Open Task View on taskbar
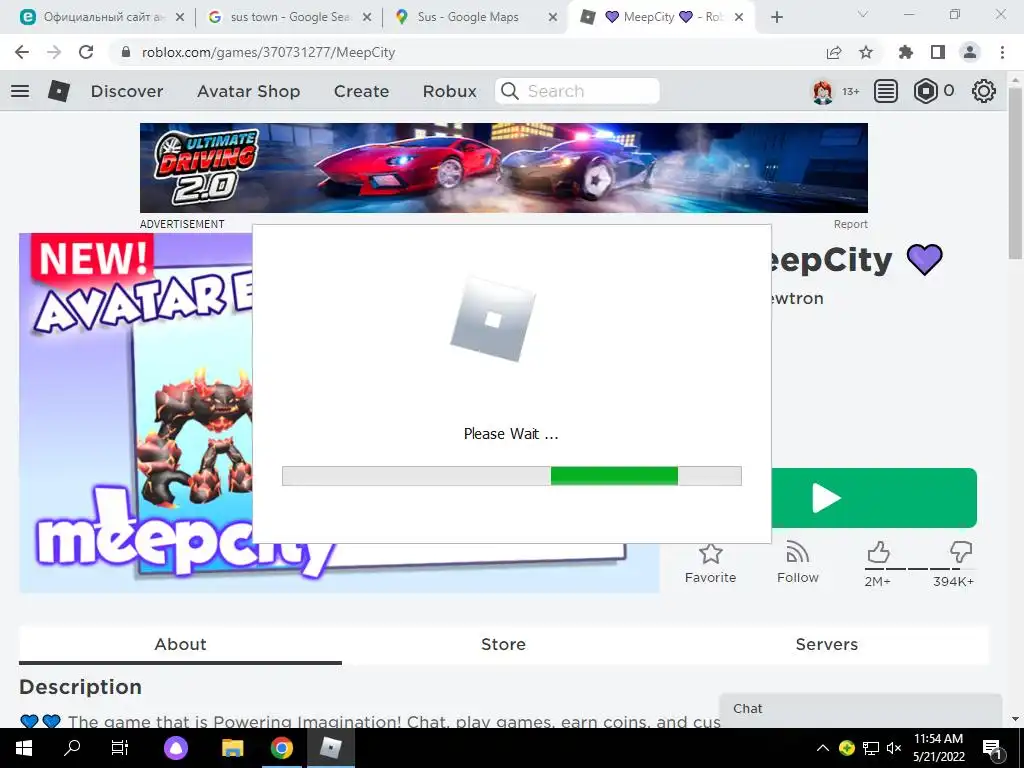 (120, 748)
